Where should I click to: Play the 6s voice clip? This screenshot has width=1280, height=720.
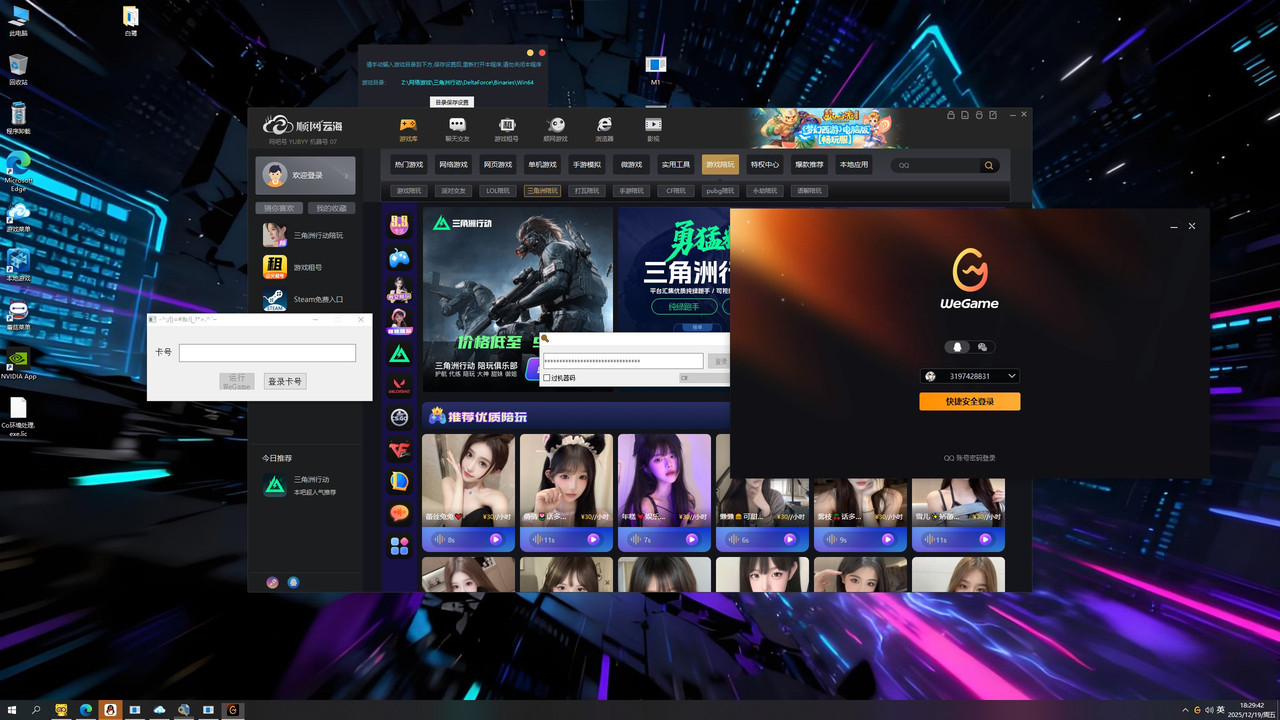pyautogui.click(x=789, y=539)
